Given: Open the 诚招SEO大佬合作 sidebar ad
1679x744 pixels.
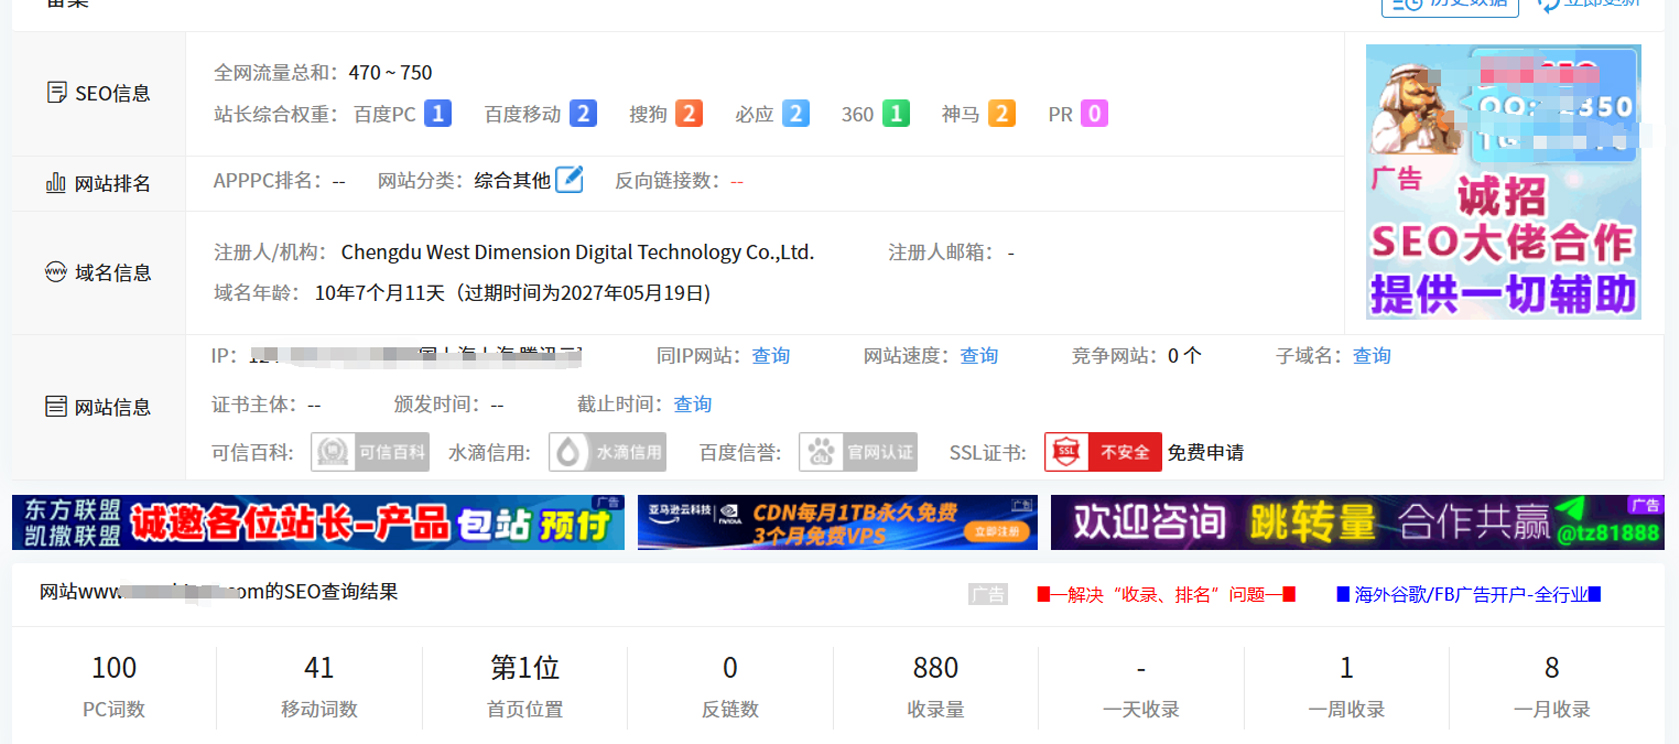Looking at the screenshot, I should 1504,182.
